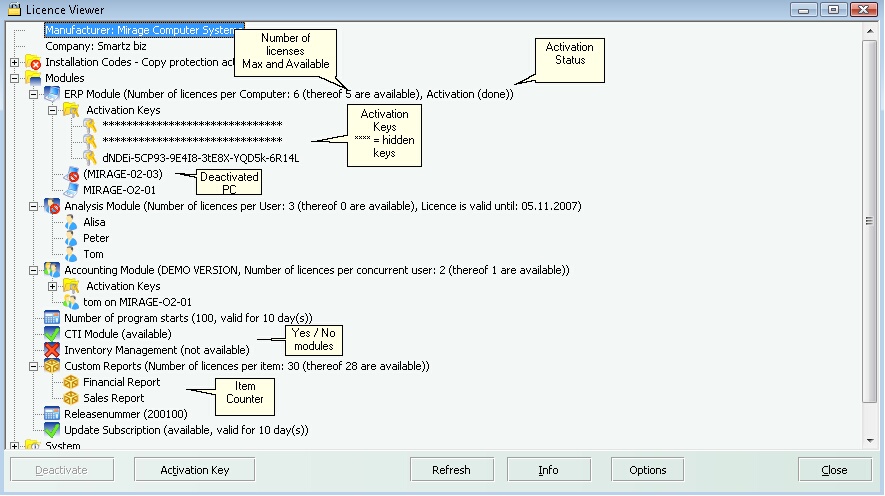This screenshot has width=885, height=496.
Task: Collapse the Modules tree node
Action: pos(14,78)
